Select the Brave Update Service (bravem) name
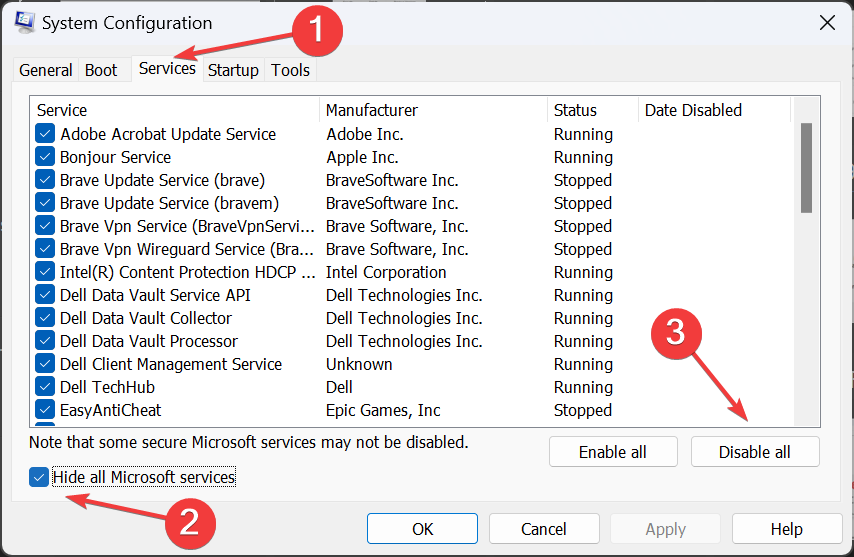 pos(169,203)
